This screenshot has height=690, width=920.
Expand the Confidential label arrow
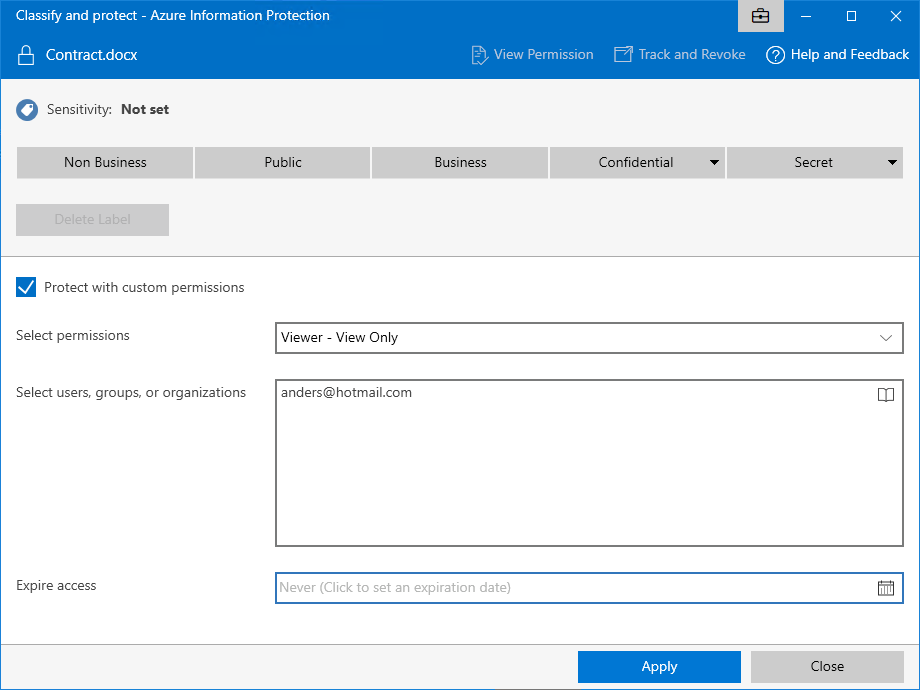click(x=715, y=163)
